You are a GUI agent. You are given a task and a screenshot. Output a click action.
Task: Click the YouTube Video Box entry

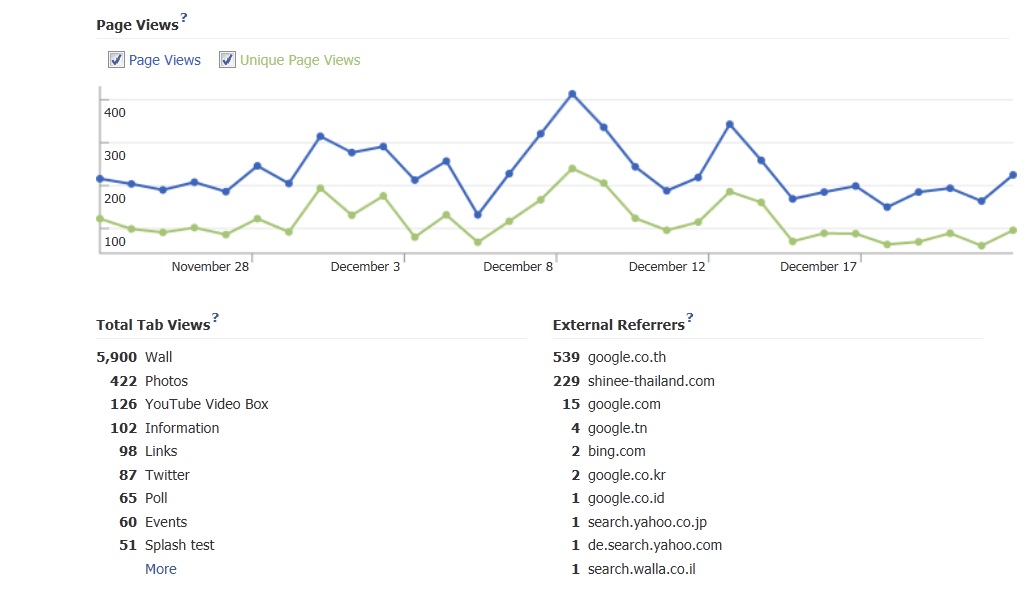206,404
